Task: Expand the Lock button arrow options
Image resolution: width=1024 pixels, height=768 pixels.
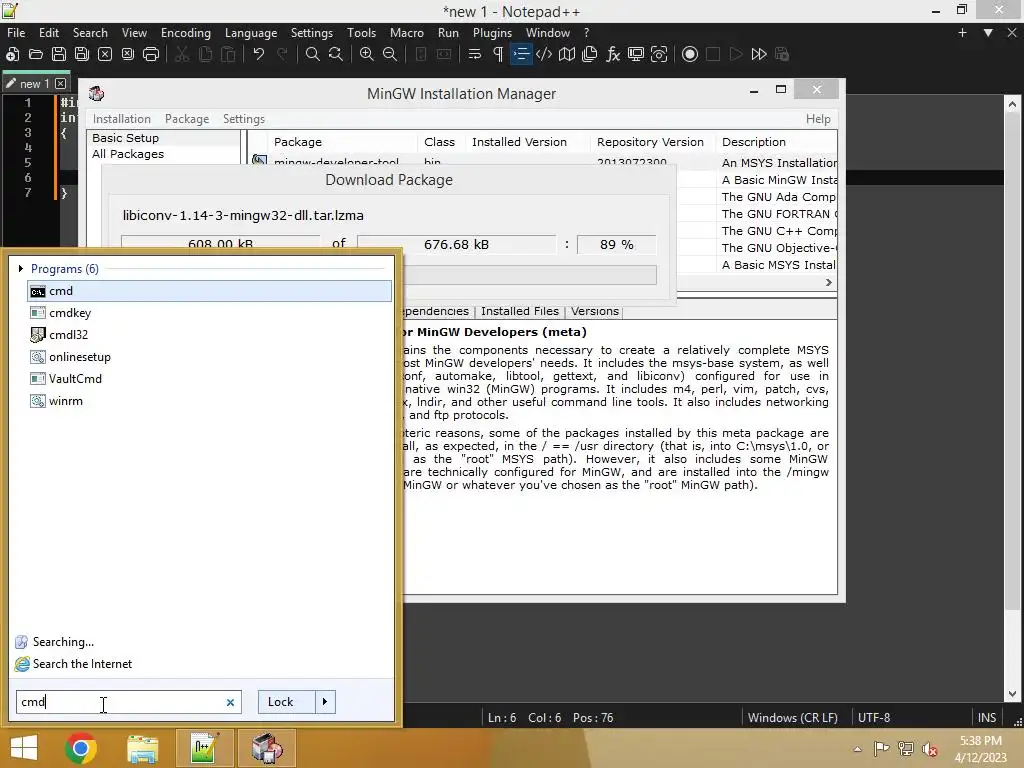Action: [325, 702]
